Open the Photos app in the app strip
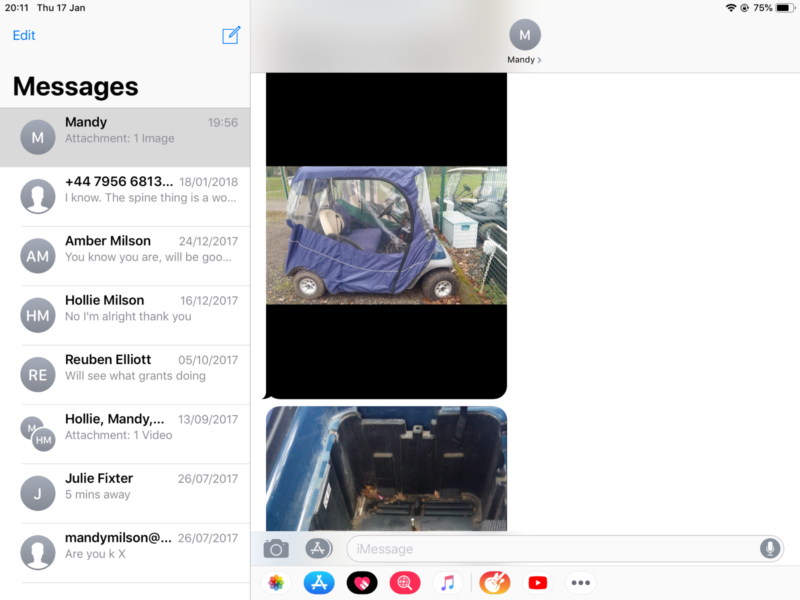 [276, 583]
